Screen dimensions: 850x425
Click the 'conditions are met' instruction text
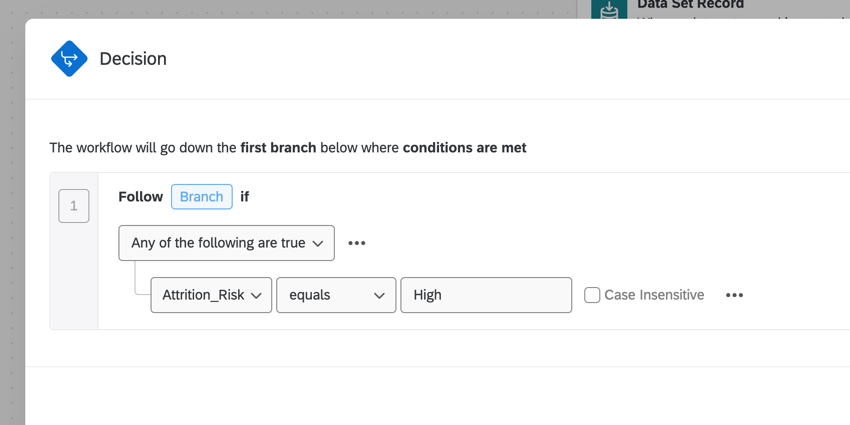click(x=464, y=148)
